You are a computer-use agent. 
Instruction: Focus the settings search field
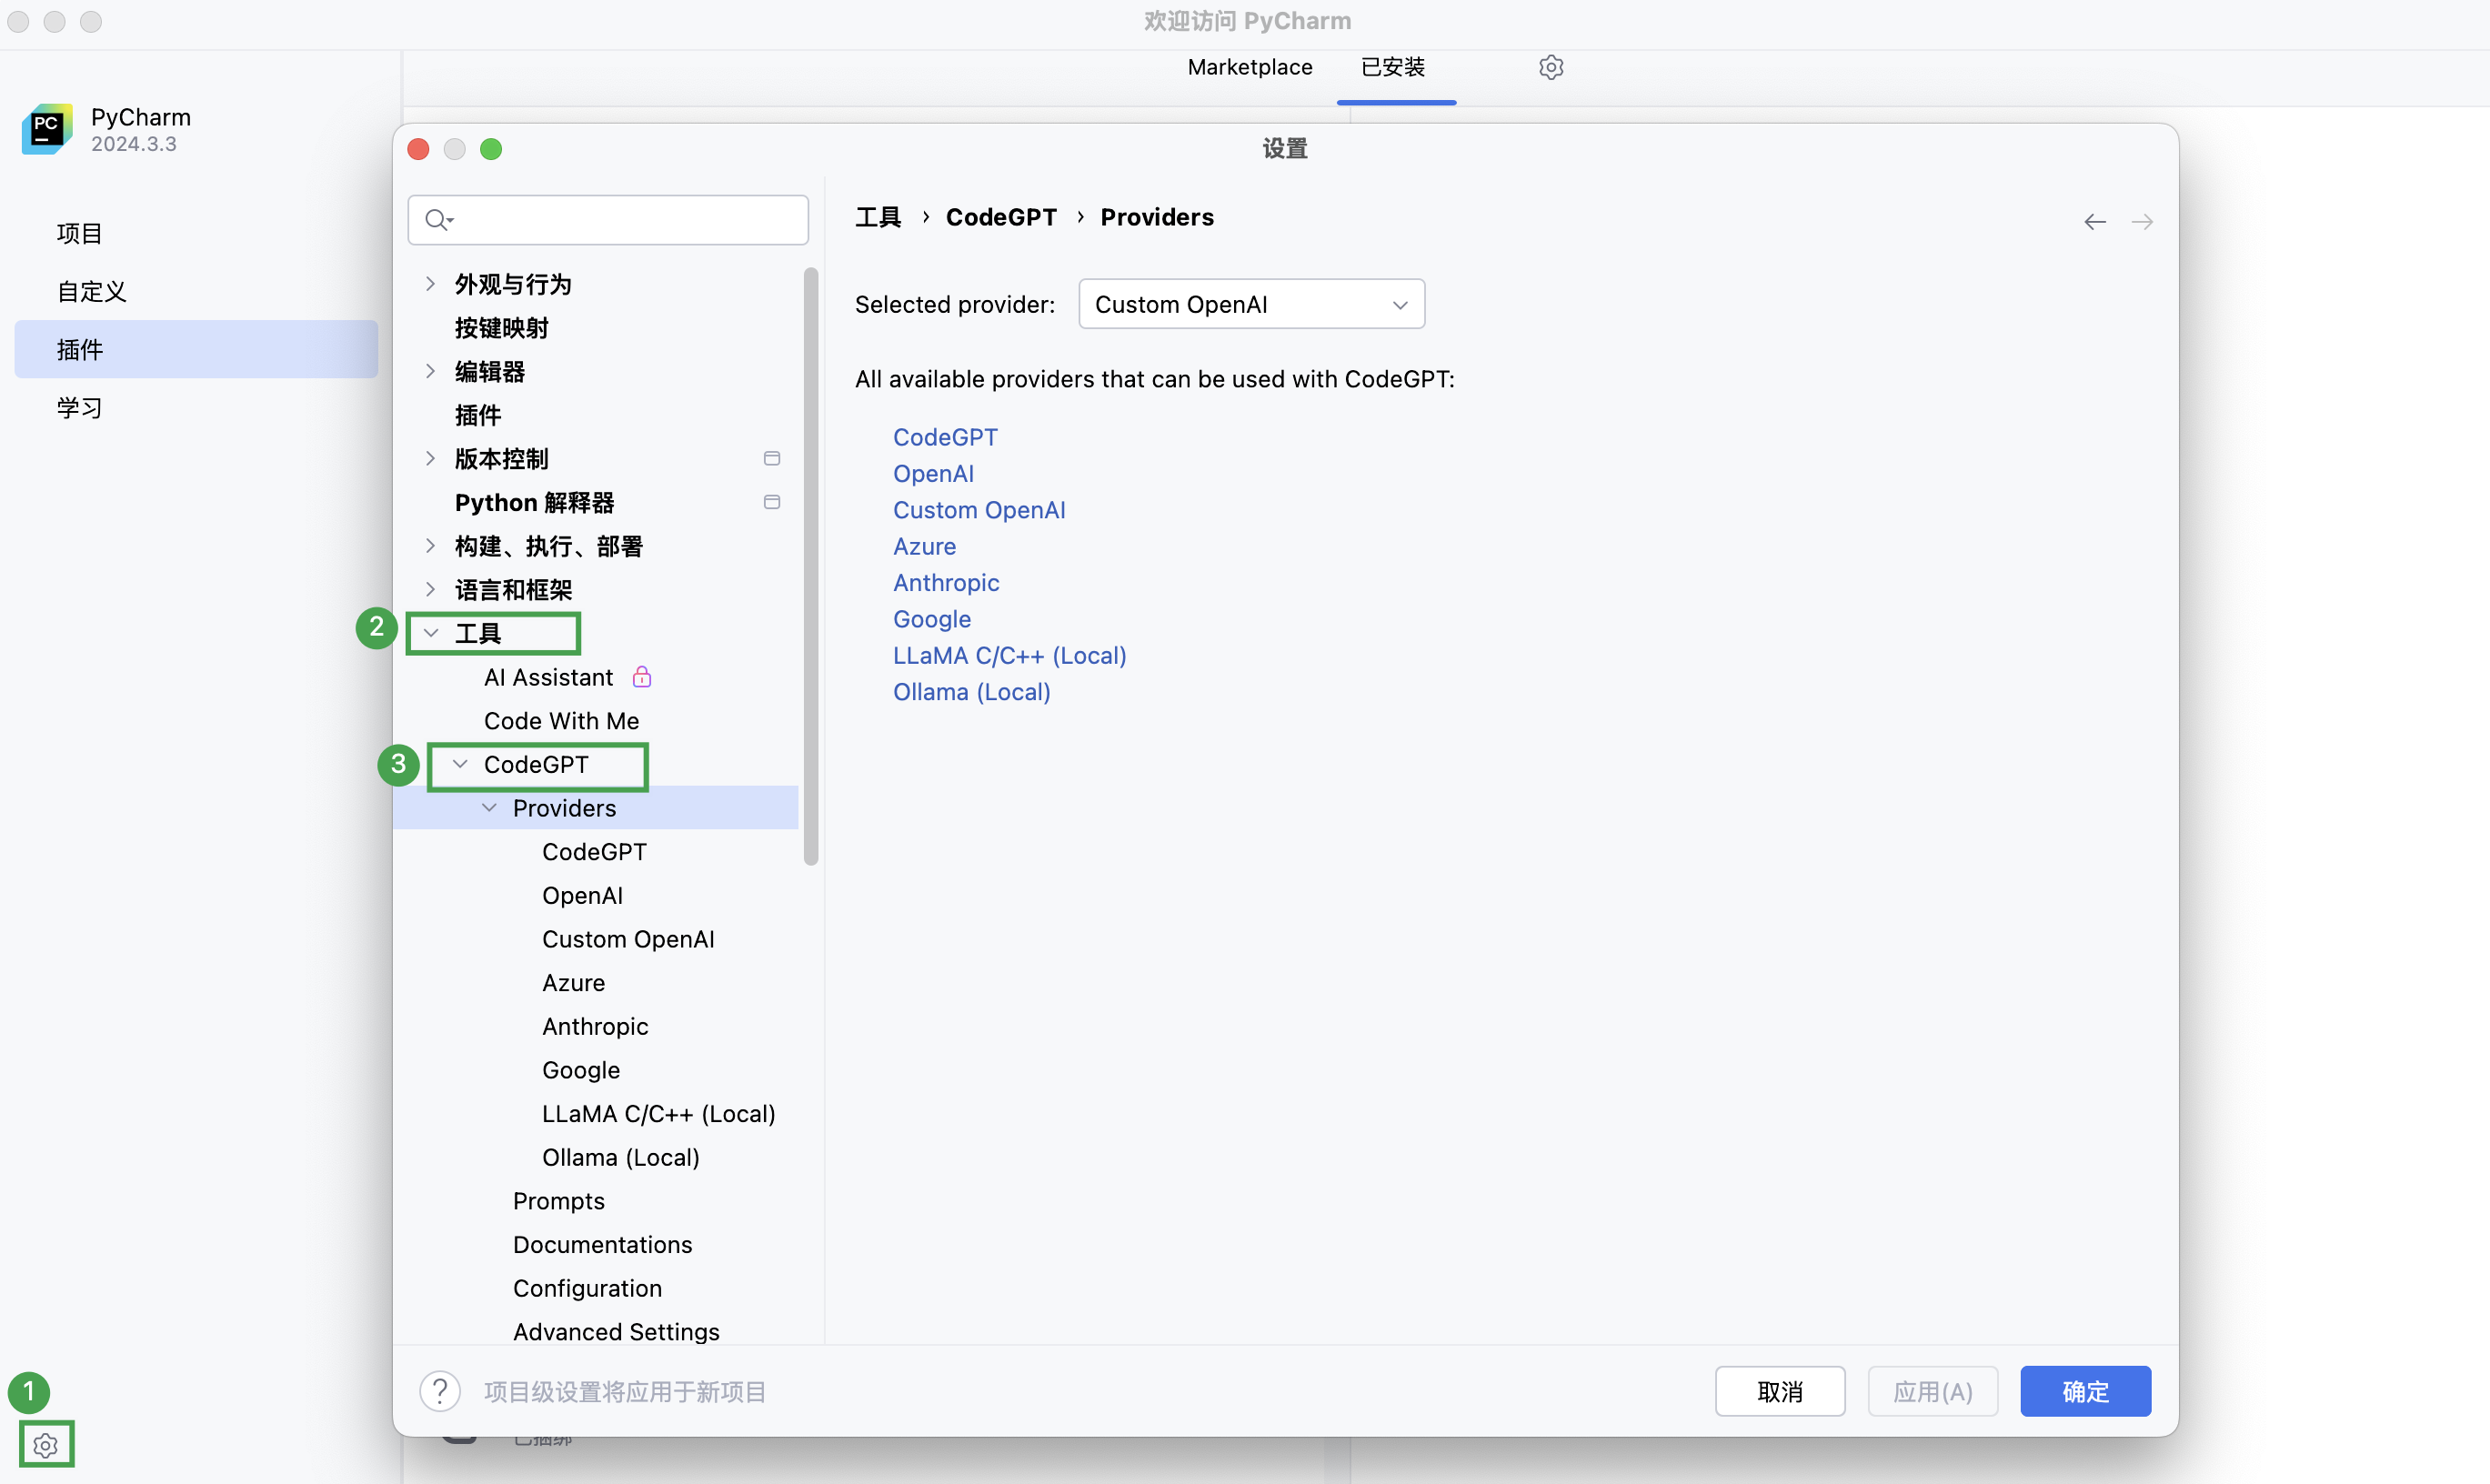(x=608, y=220)
